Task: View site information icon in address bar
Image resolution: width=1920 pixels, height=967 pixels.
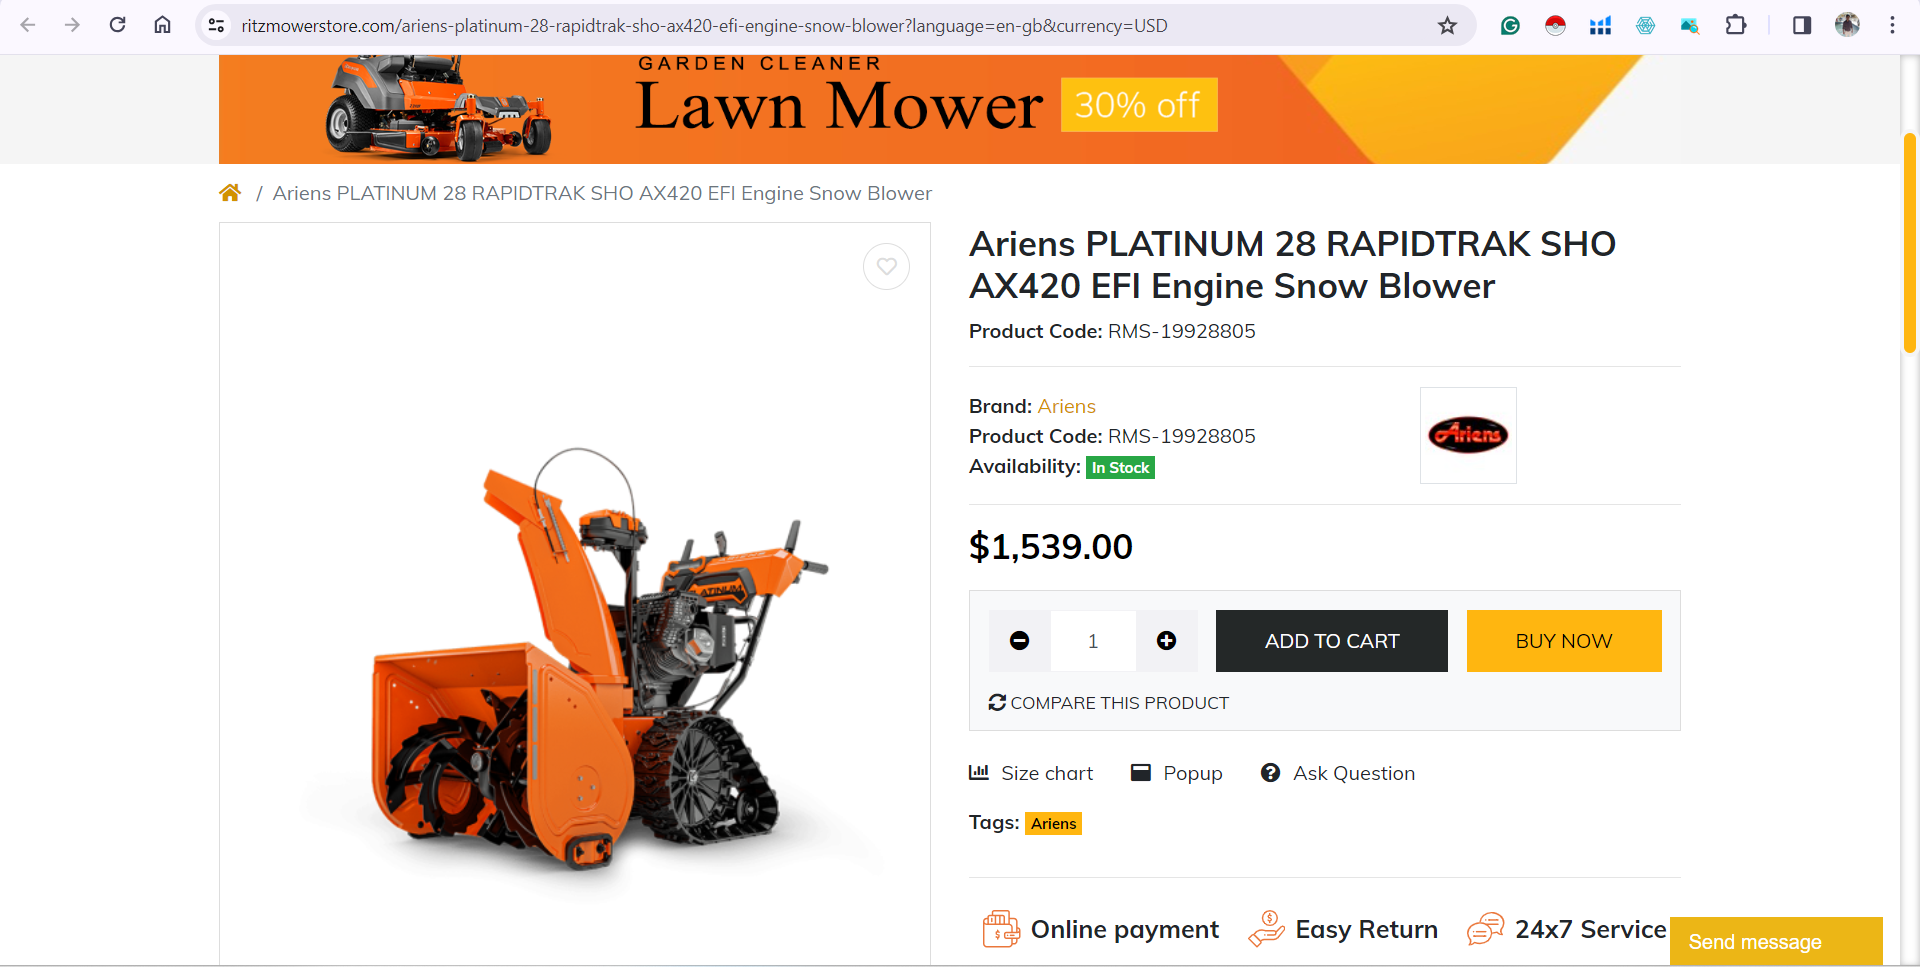Action: coord(216,25)
